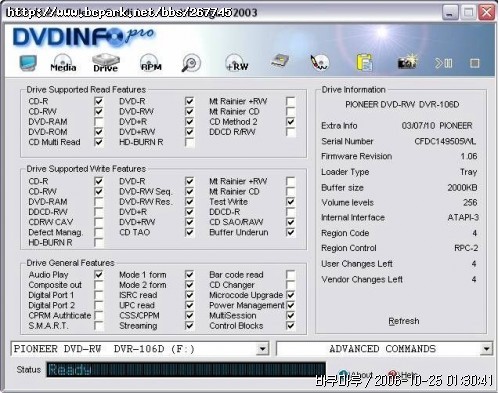Toggle MultiSession checkbox

point(291,315)
